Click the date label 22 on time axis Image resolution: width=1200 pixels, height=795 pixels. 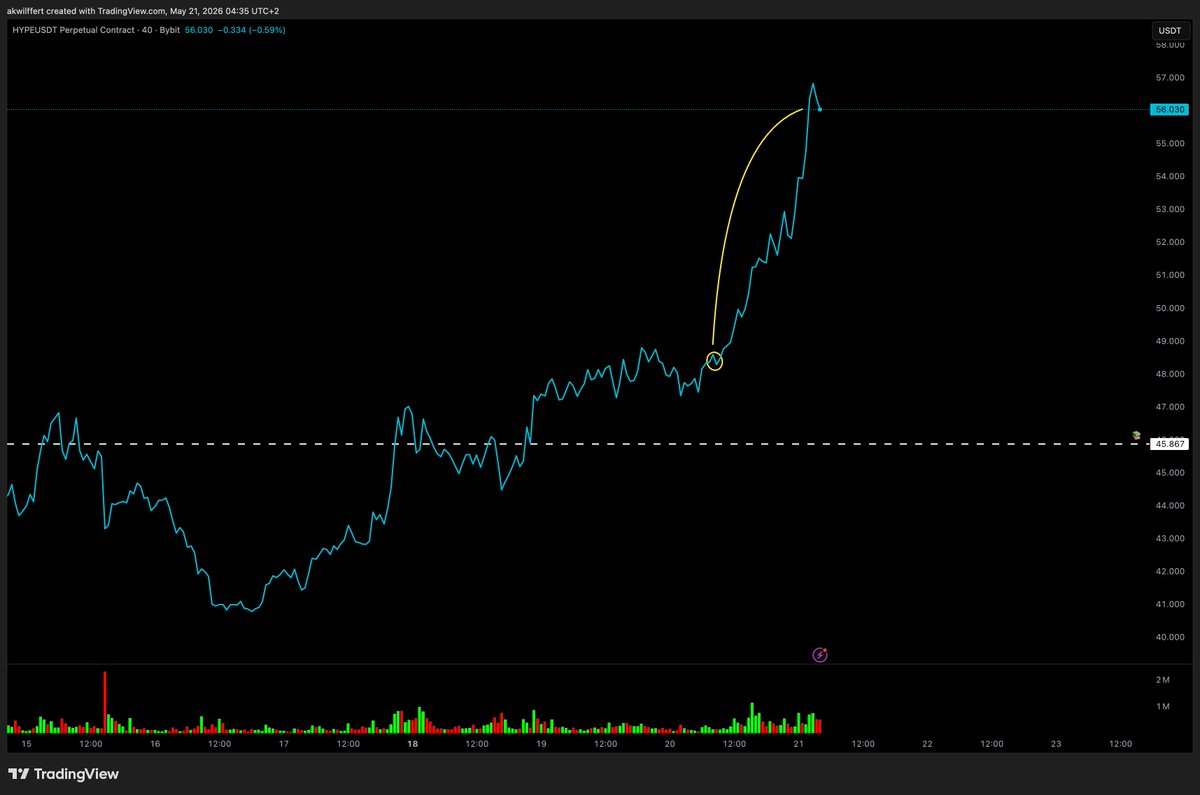coord(928,744)
